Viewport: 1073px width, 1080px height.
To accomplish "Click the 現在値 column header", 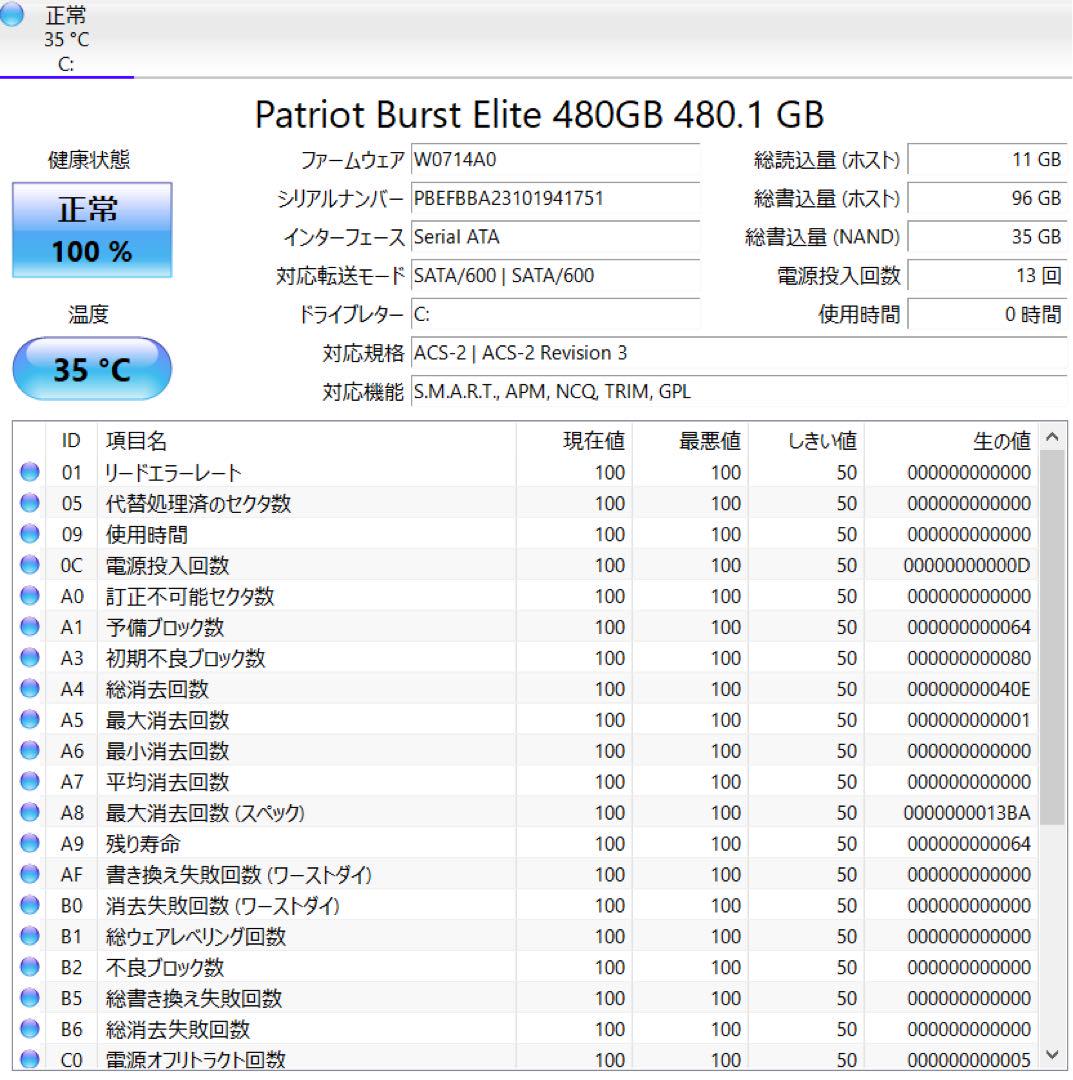I will point(574,440).
